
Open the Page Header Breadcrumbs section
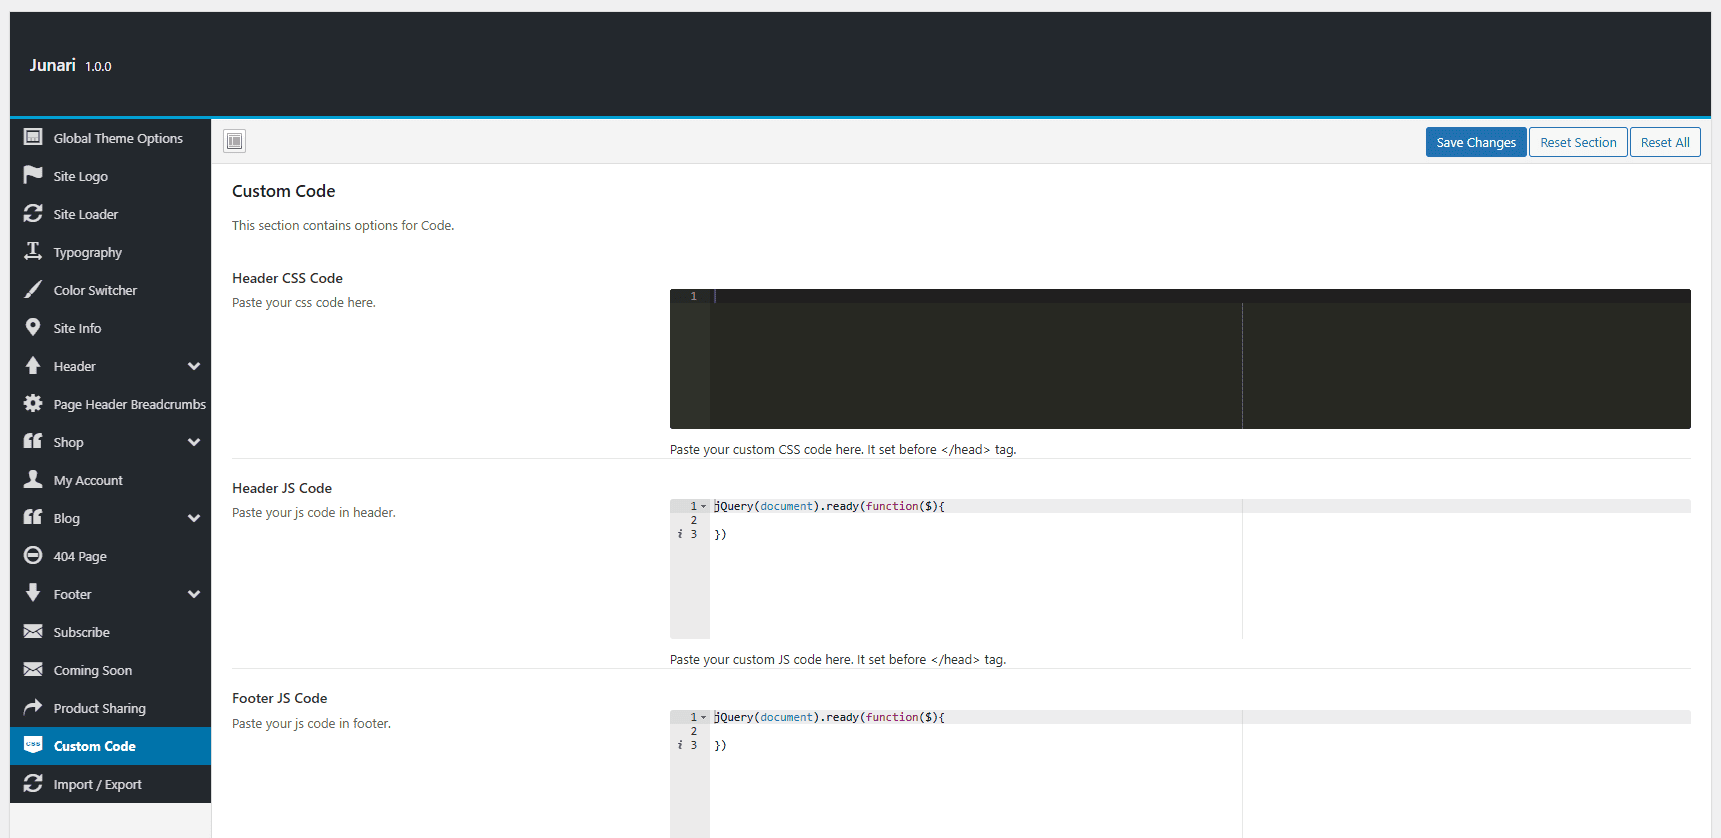point(110,404)
